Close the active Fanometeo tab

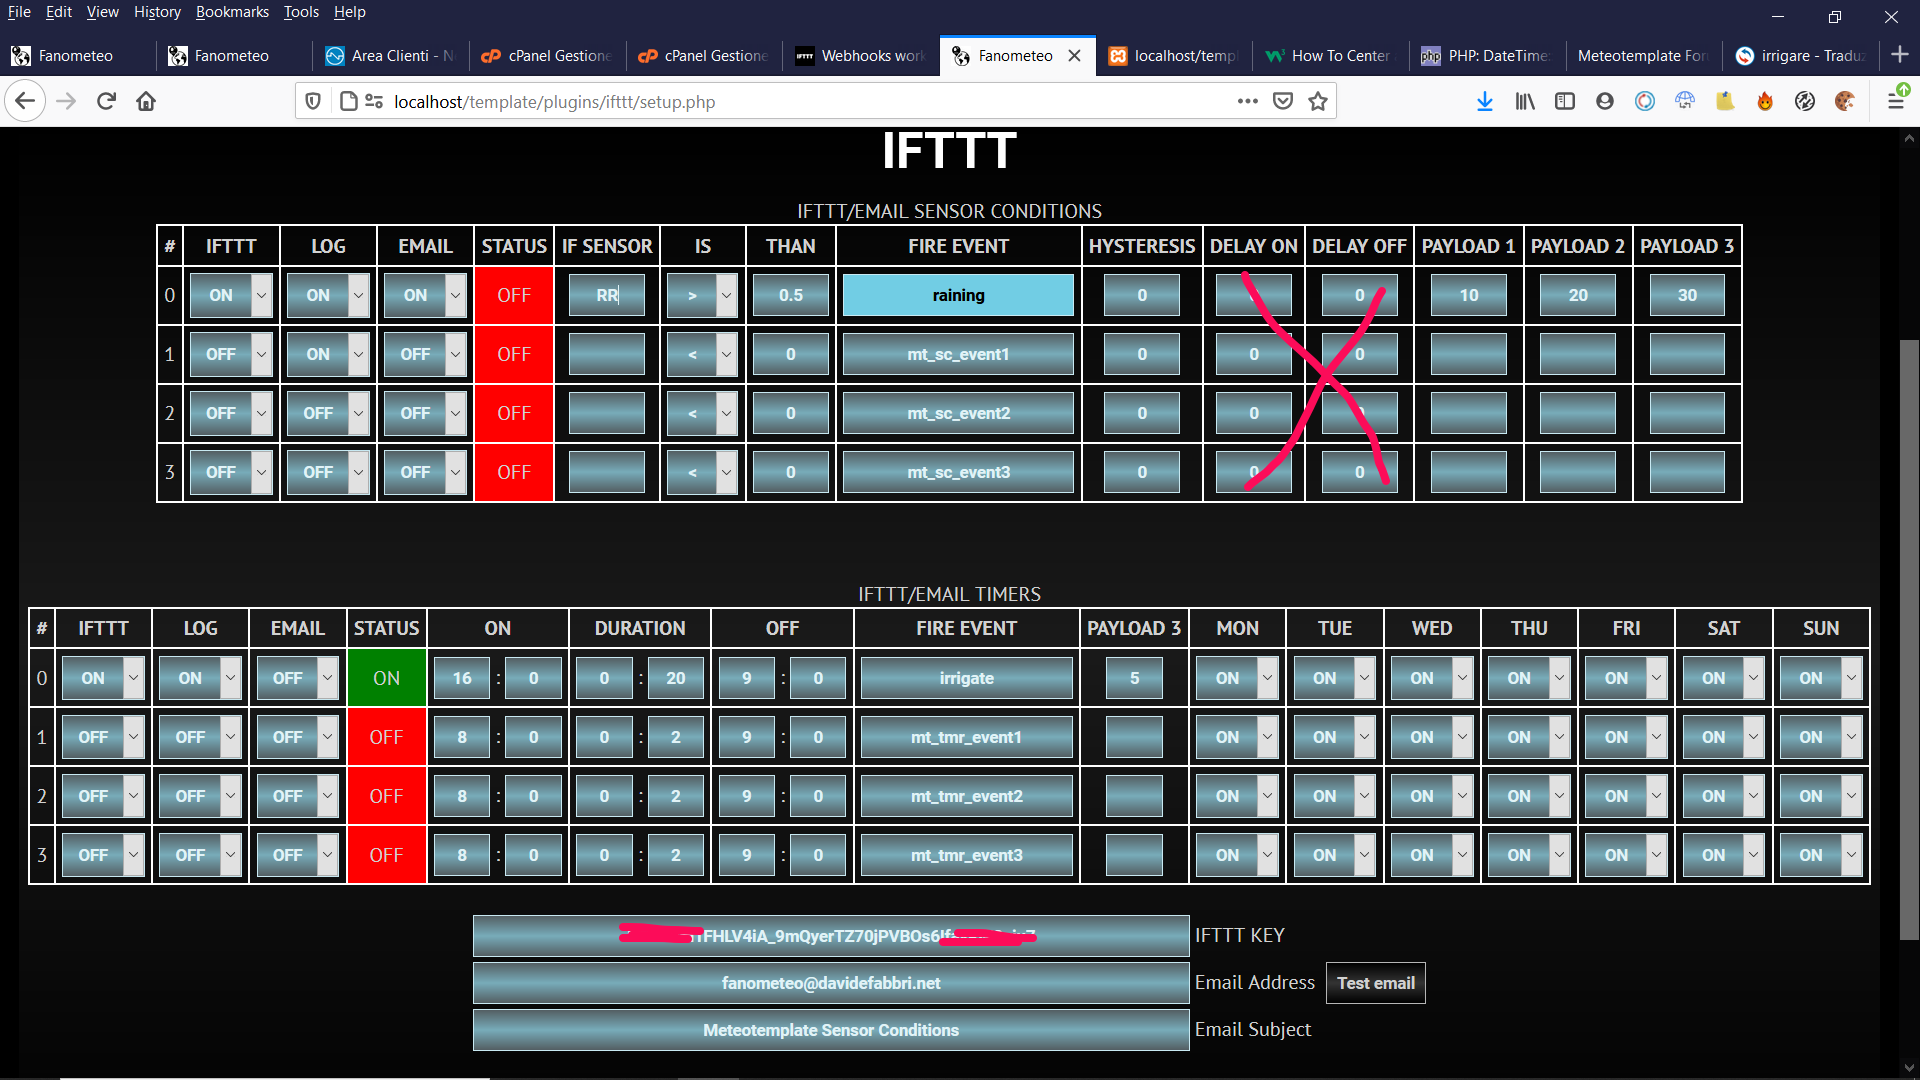[1075, 56]
